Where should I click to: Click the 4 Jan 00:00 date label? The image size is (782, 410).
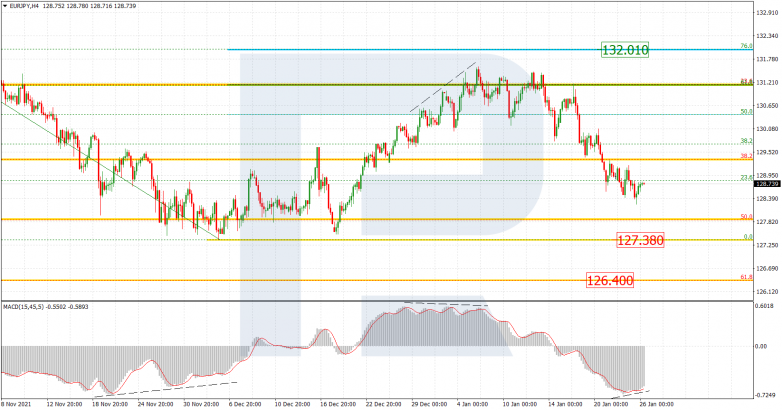(x=472, y=404)
